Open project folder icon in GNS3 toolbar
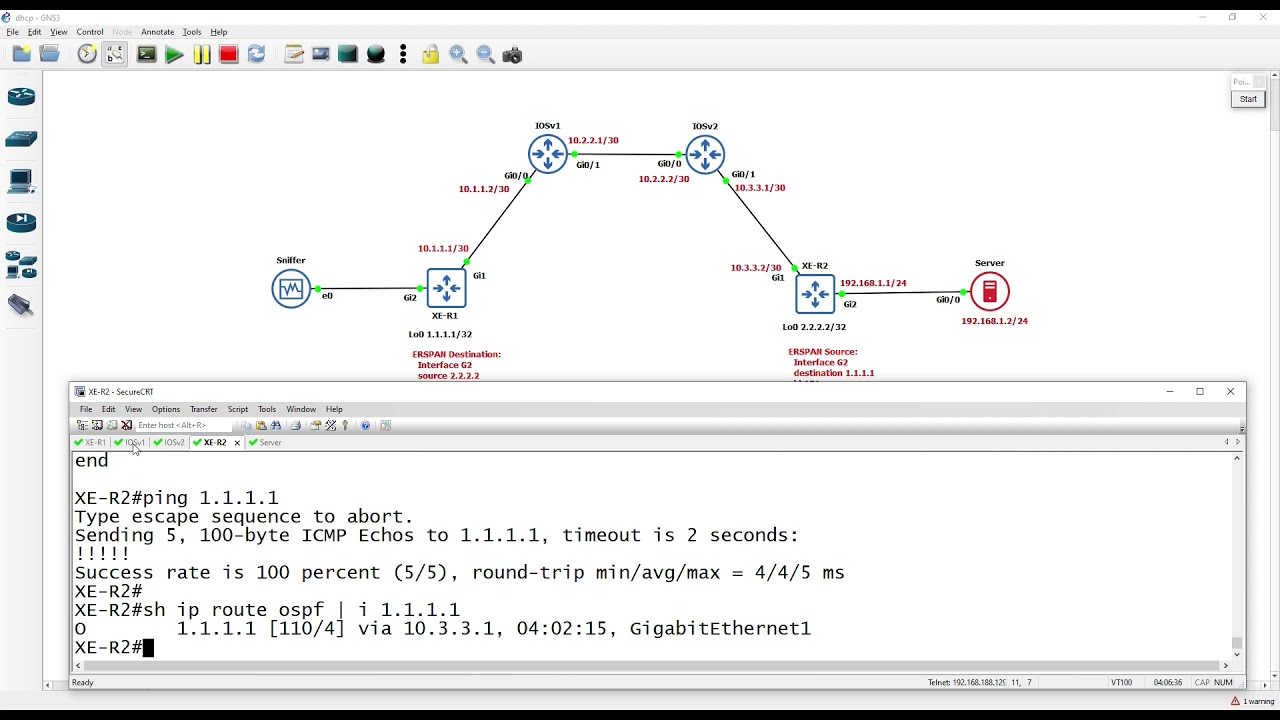 pos(49,54)
